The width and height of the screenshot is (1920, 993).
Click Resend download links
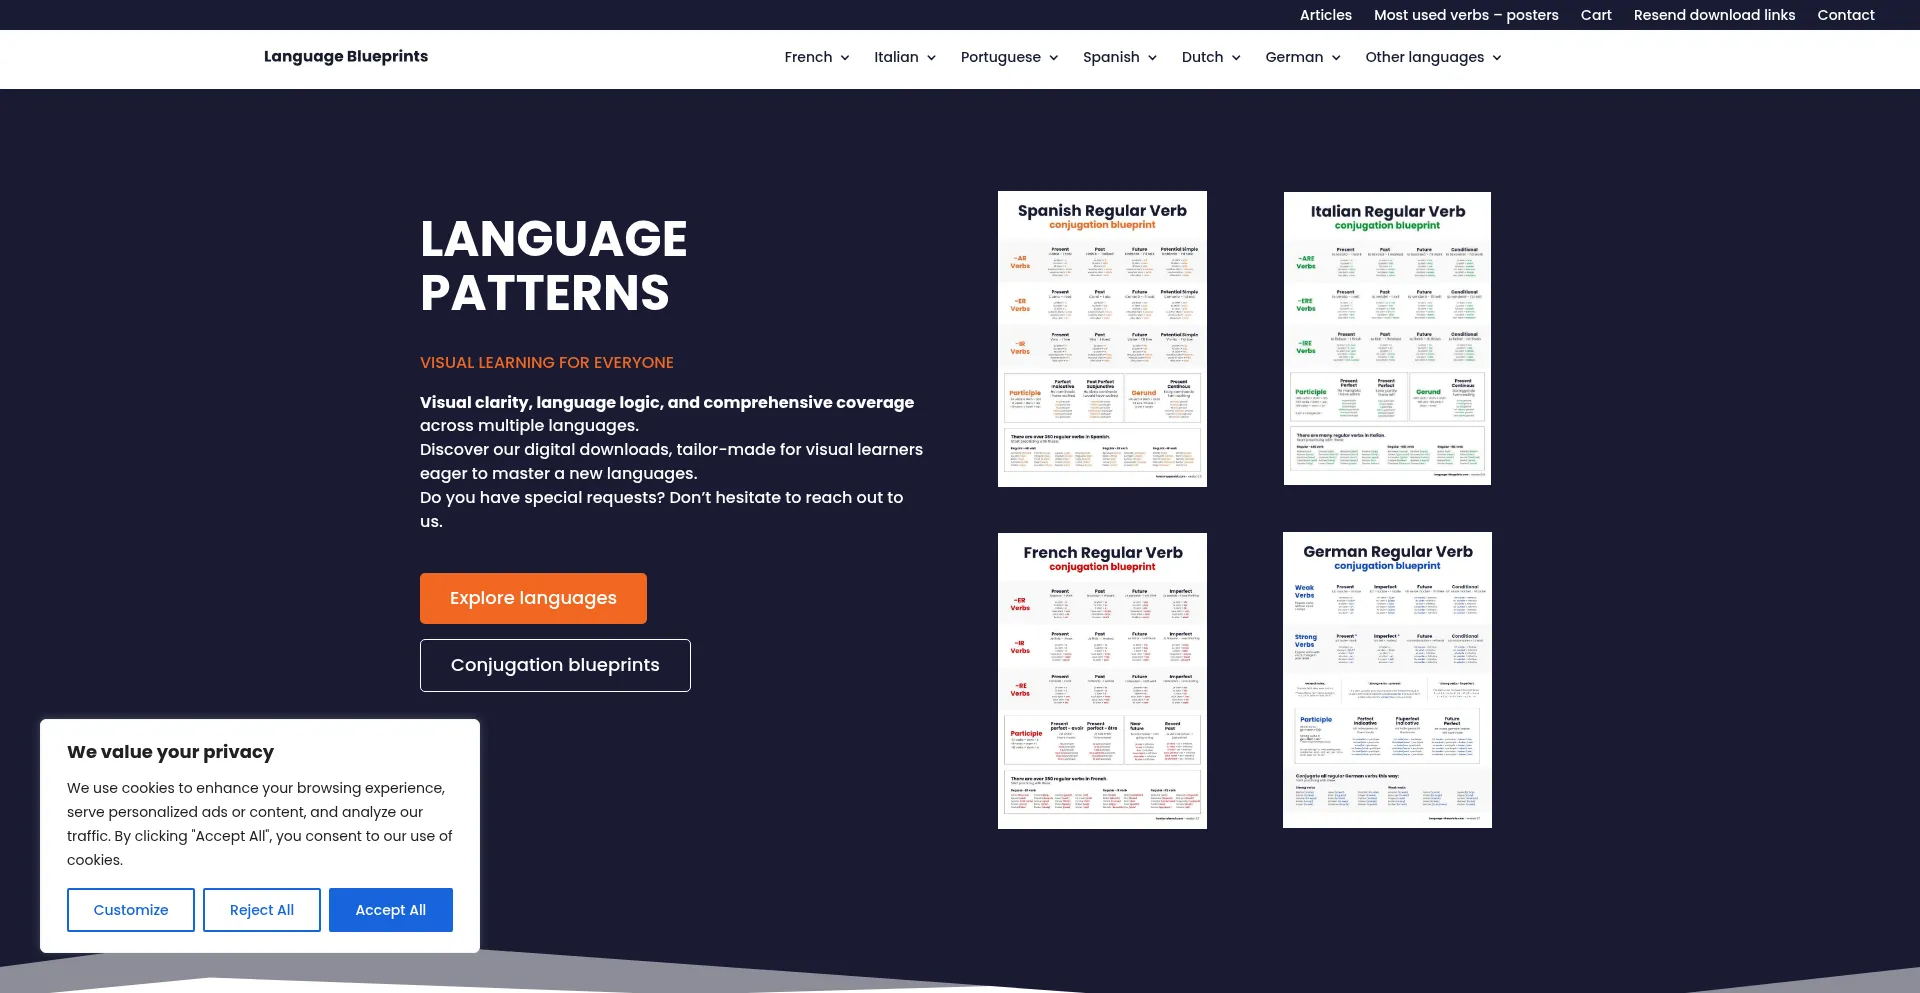pyautogui.click(x=1714, y=15)
